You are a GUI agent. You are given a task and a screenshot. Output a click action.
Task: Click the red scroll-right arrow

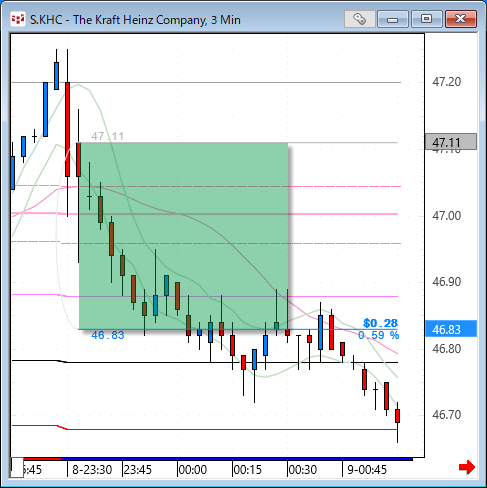(x=467, y=467)
